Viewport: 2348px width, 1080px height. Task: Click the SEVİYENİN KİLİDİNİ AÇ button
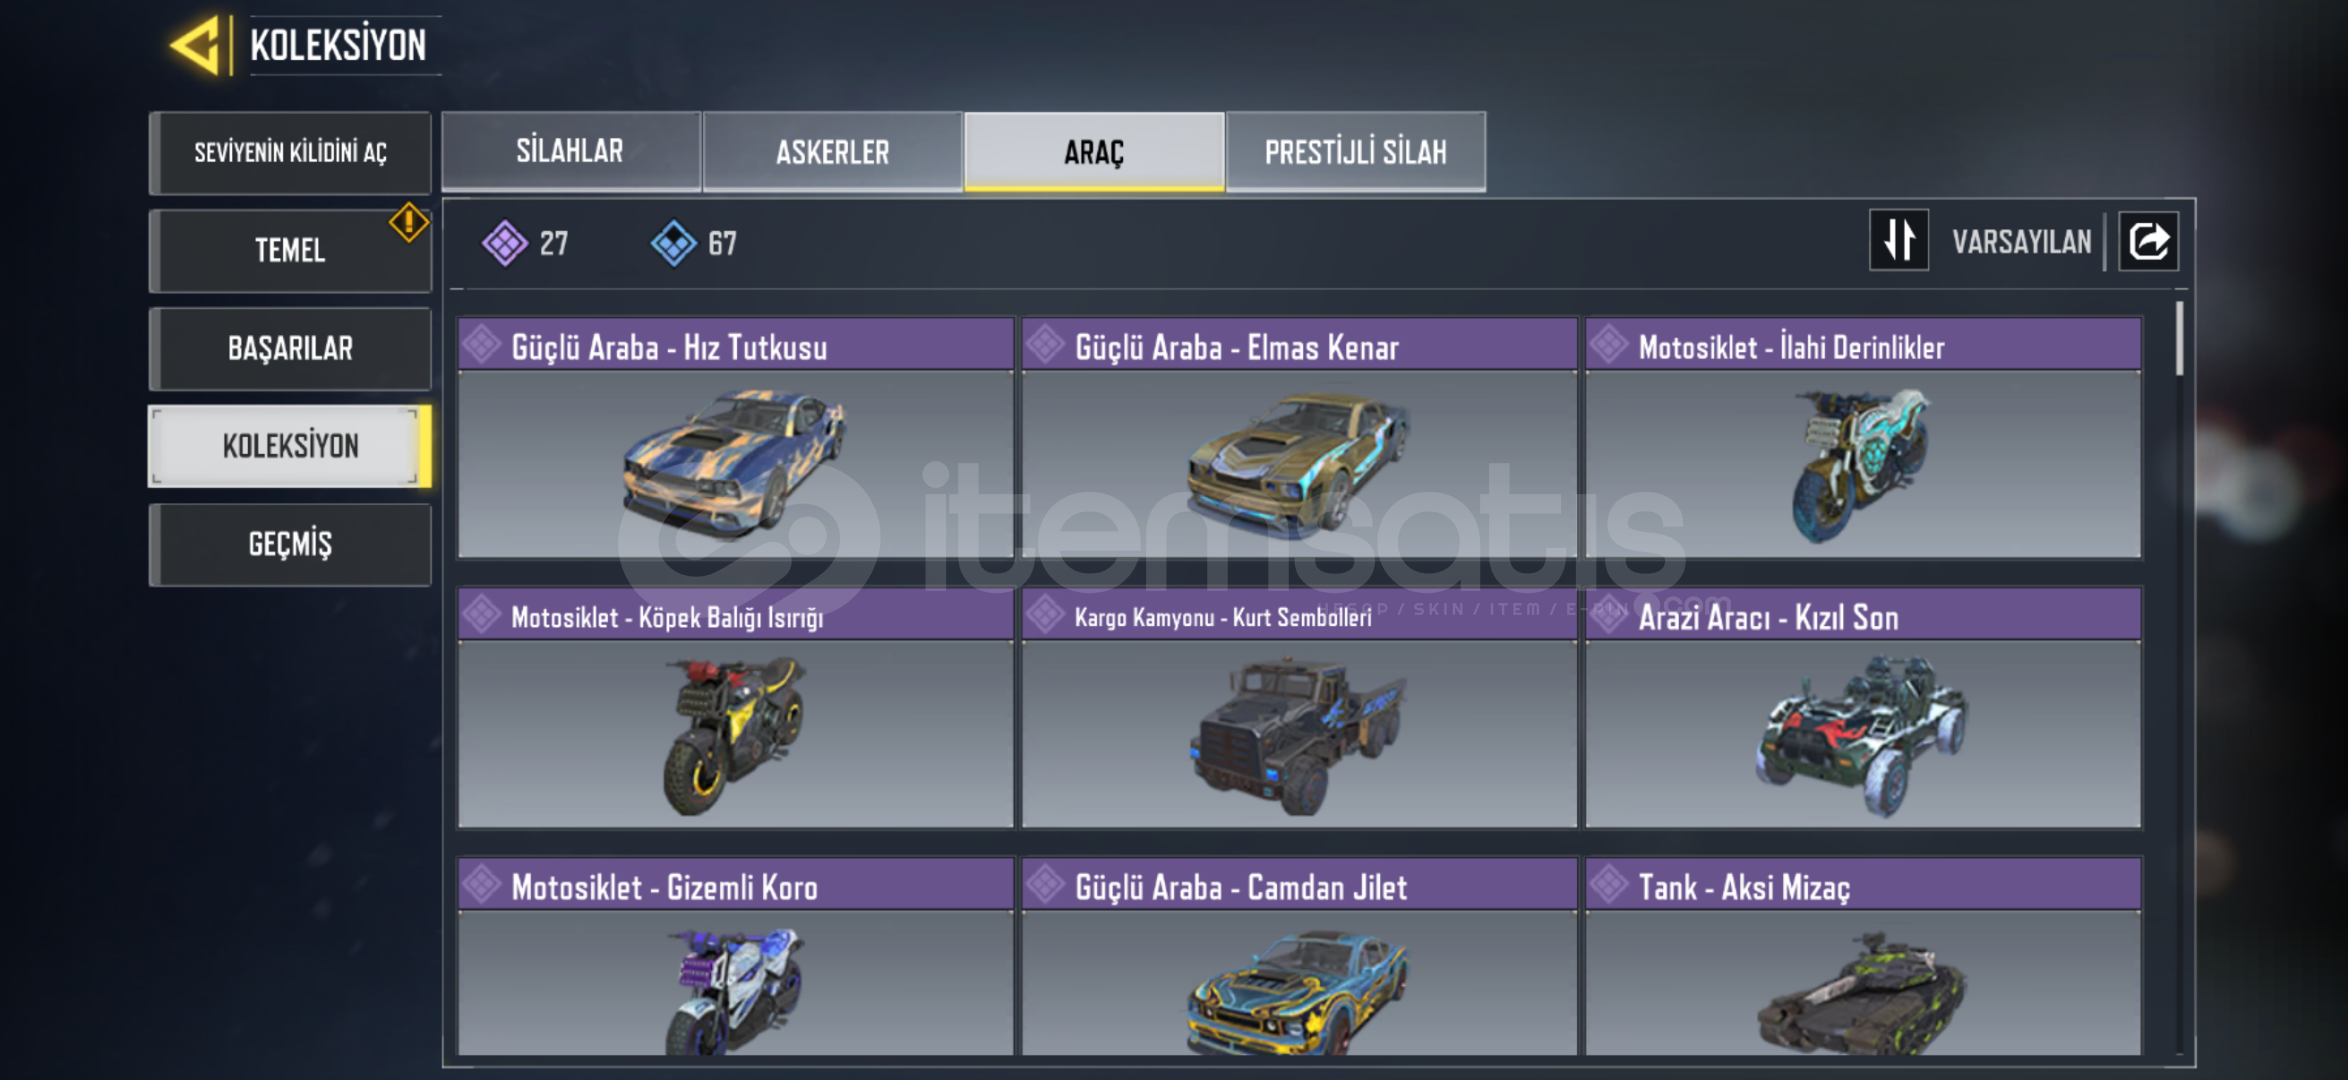[290, 153]
